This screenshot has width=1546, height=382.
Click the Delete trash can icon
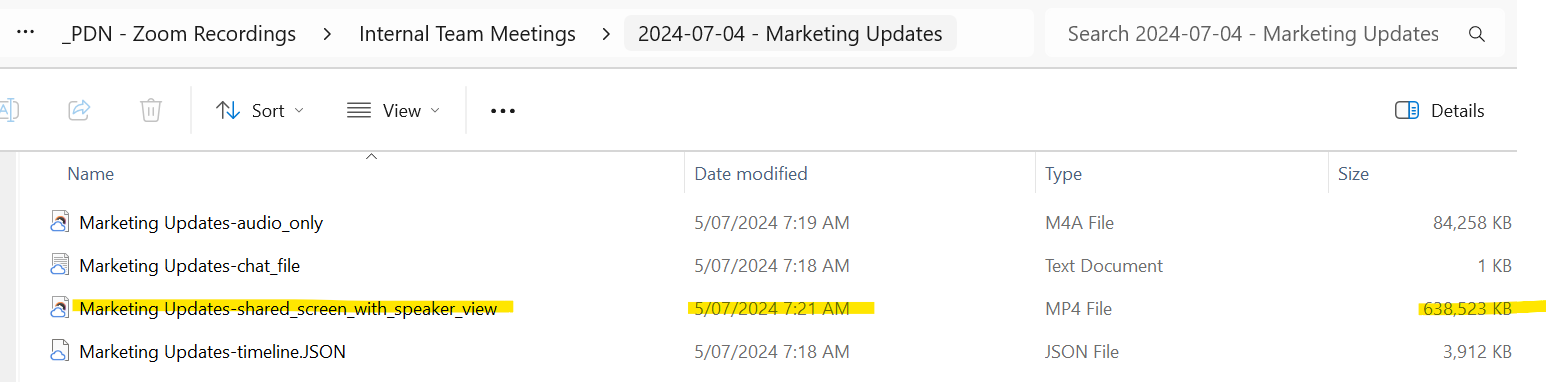click(151, 110)
